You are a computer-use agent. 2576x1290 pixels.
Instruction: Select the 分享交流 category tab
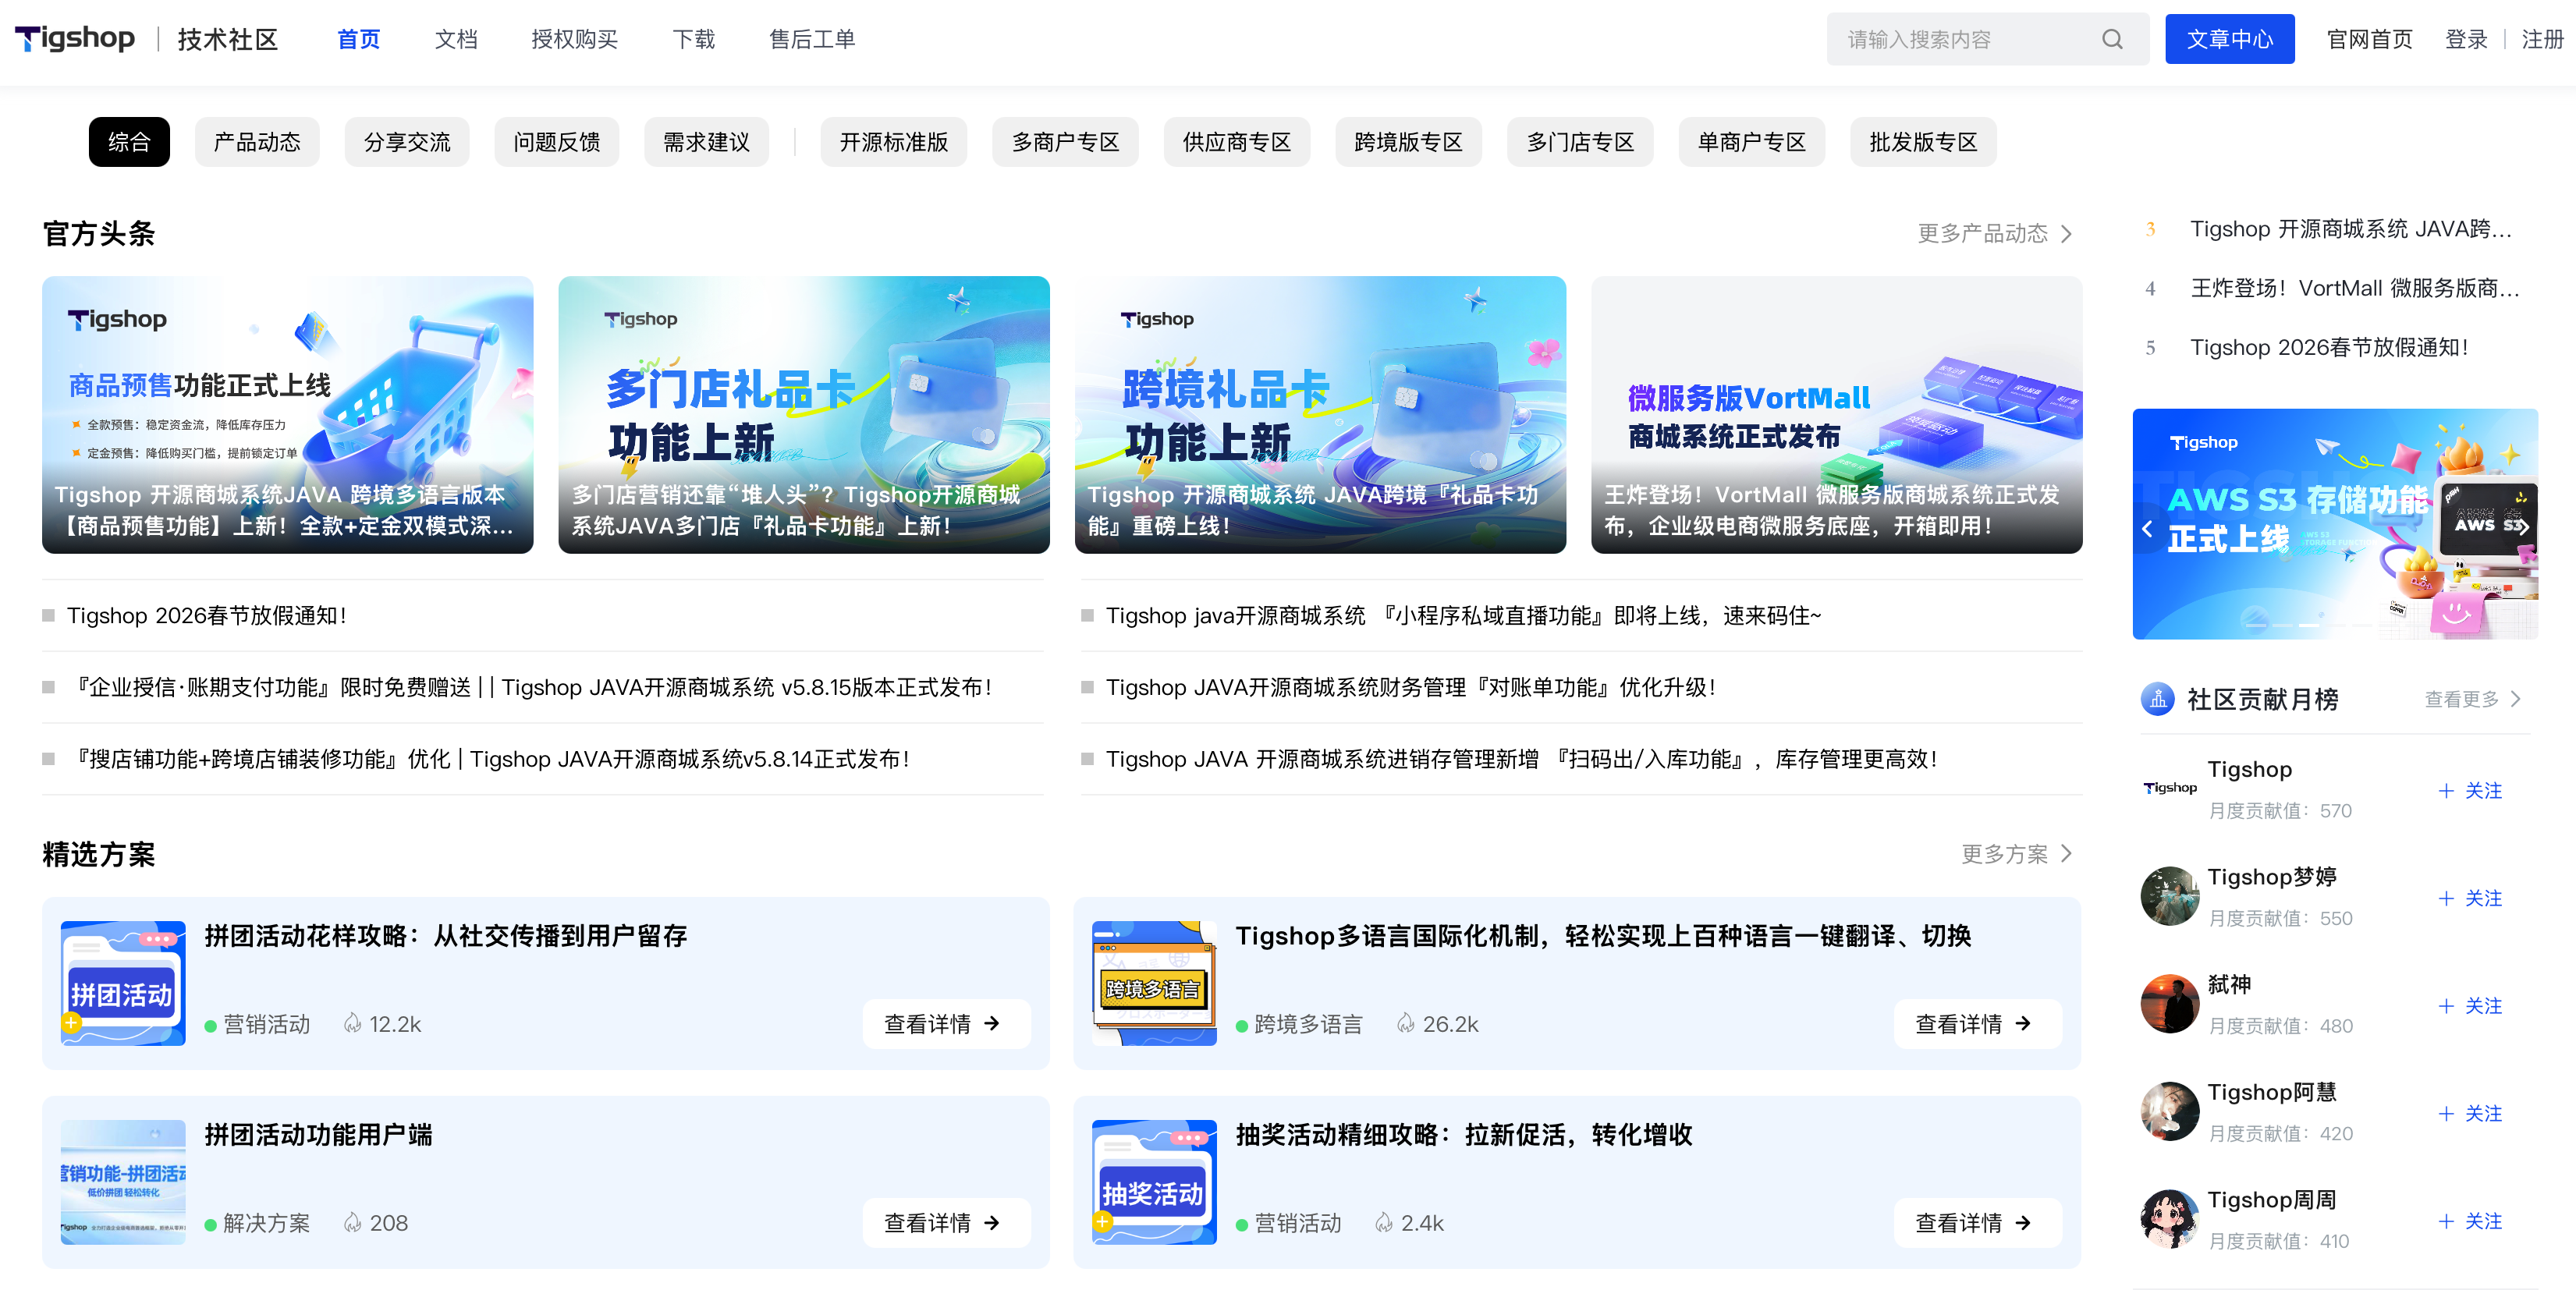tap(407, 142)
